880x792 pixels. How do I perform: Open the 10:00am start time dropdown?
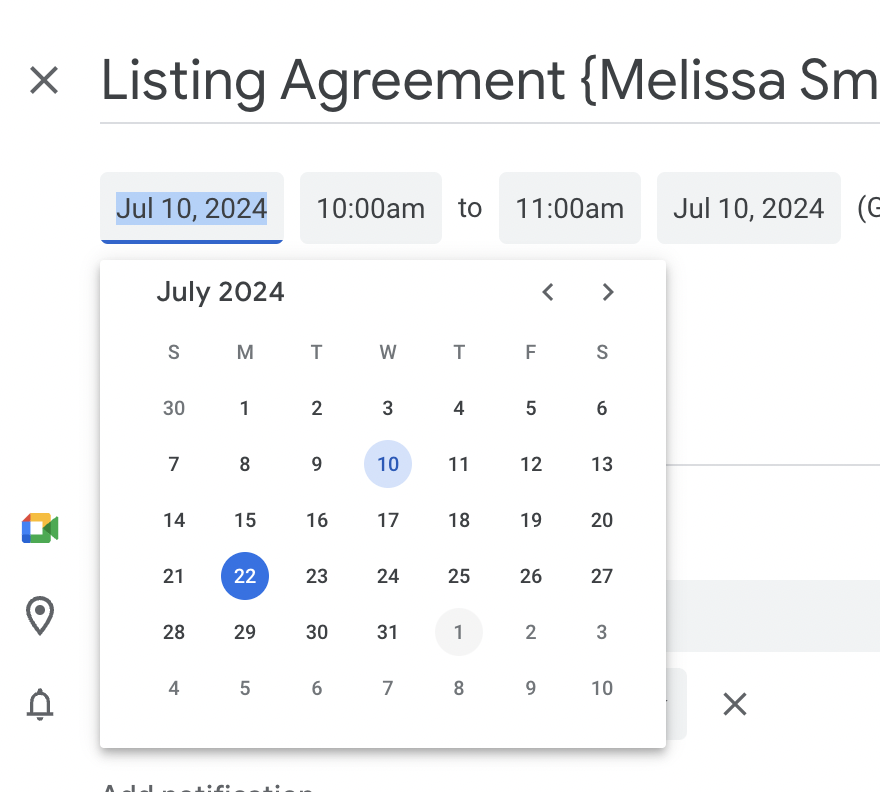pyautogui.click(x=370, y=208)
